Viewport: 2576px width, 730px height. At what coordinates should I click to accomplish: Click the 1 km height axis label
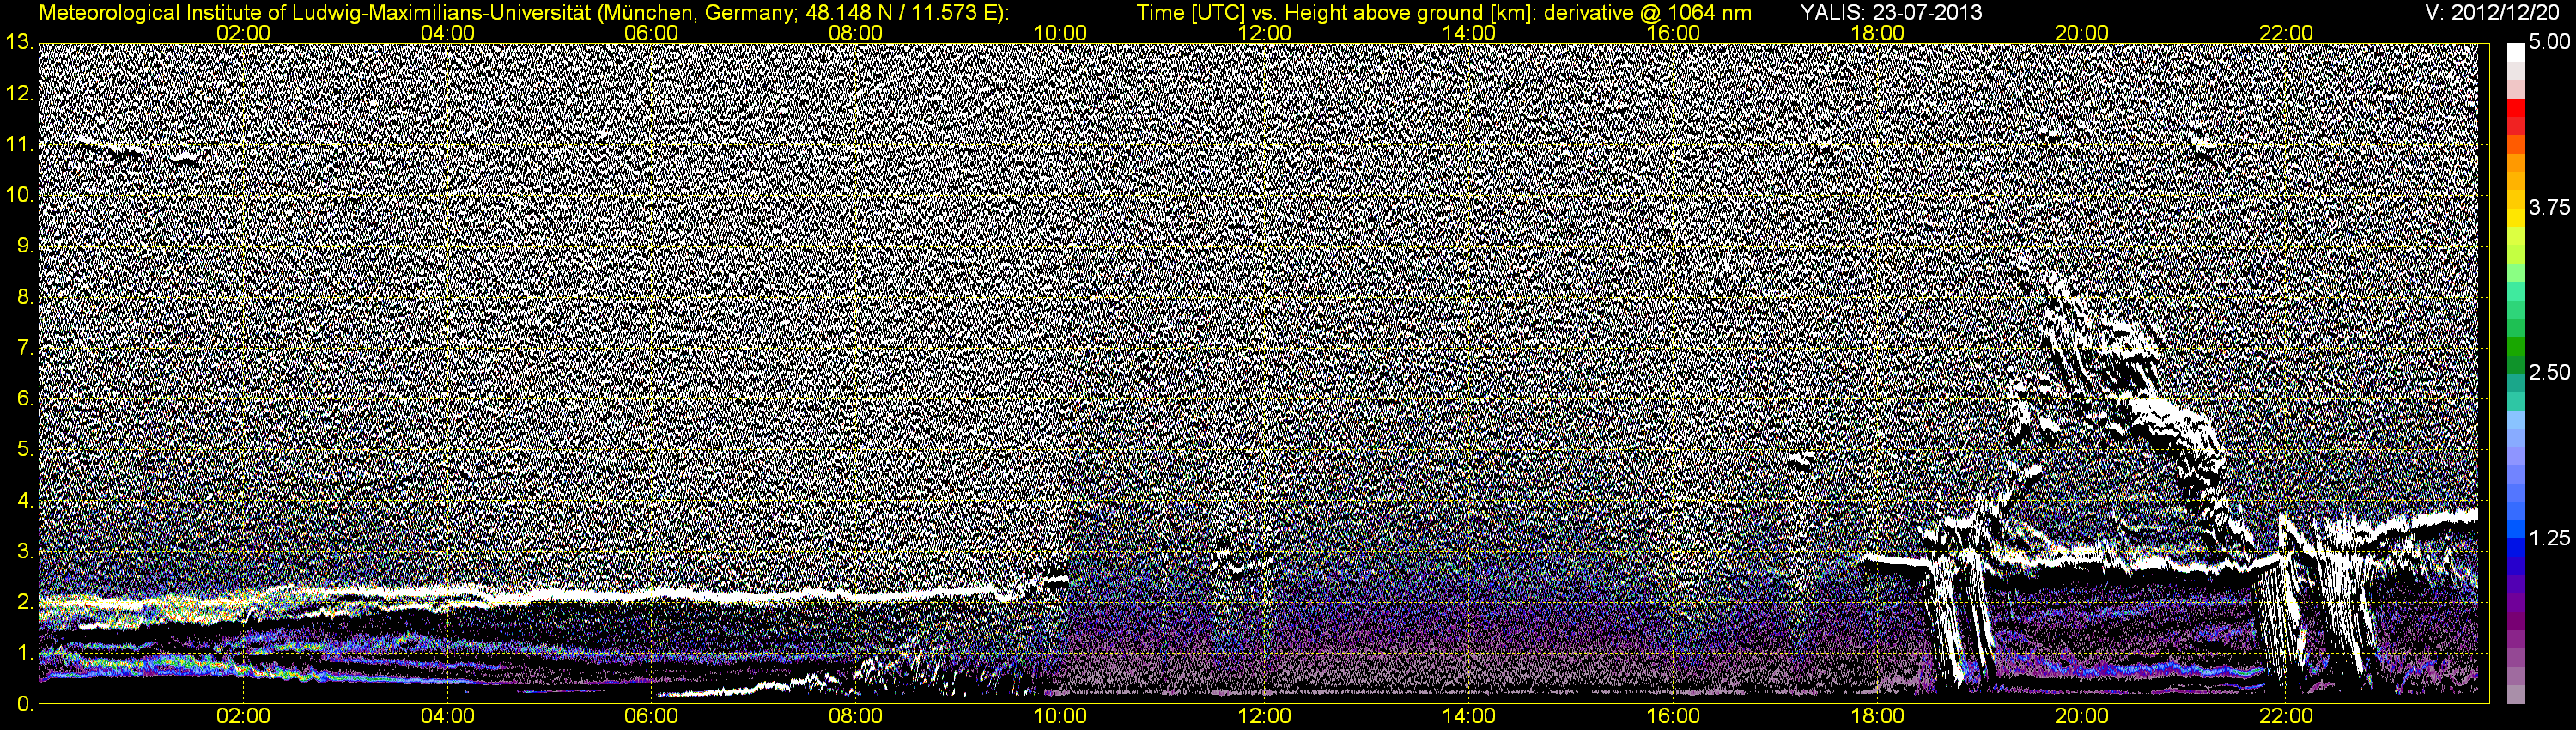(x=25, y=653)
